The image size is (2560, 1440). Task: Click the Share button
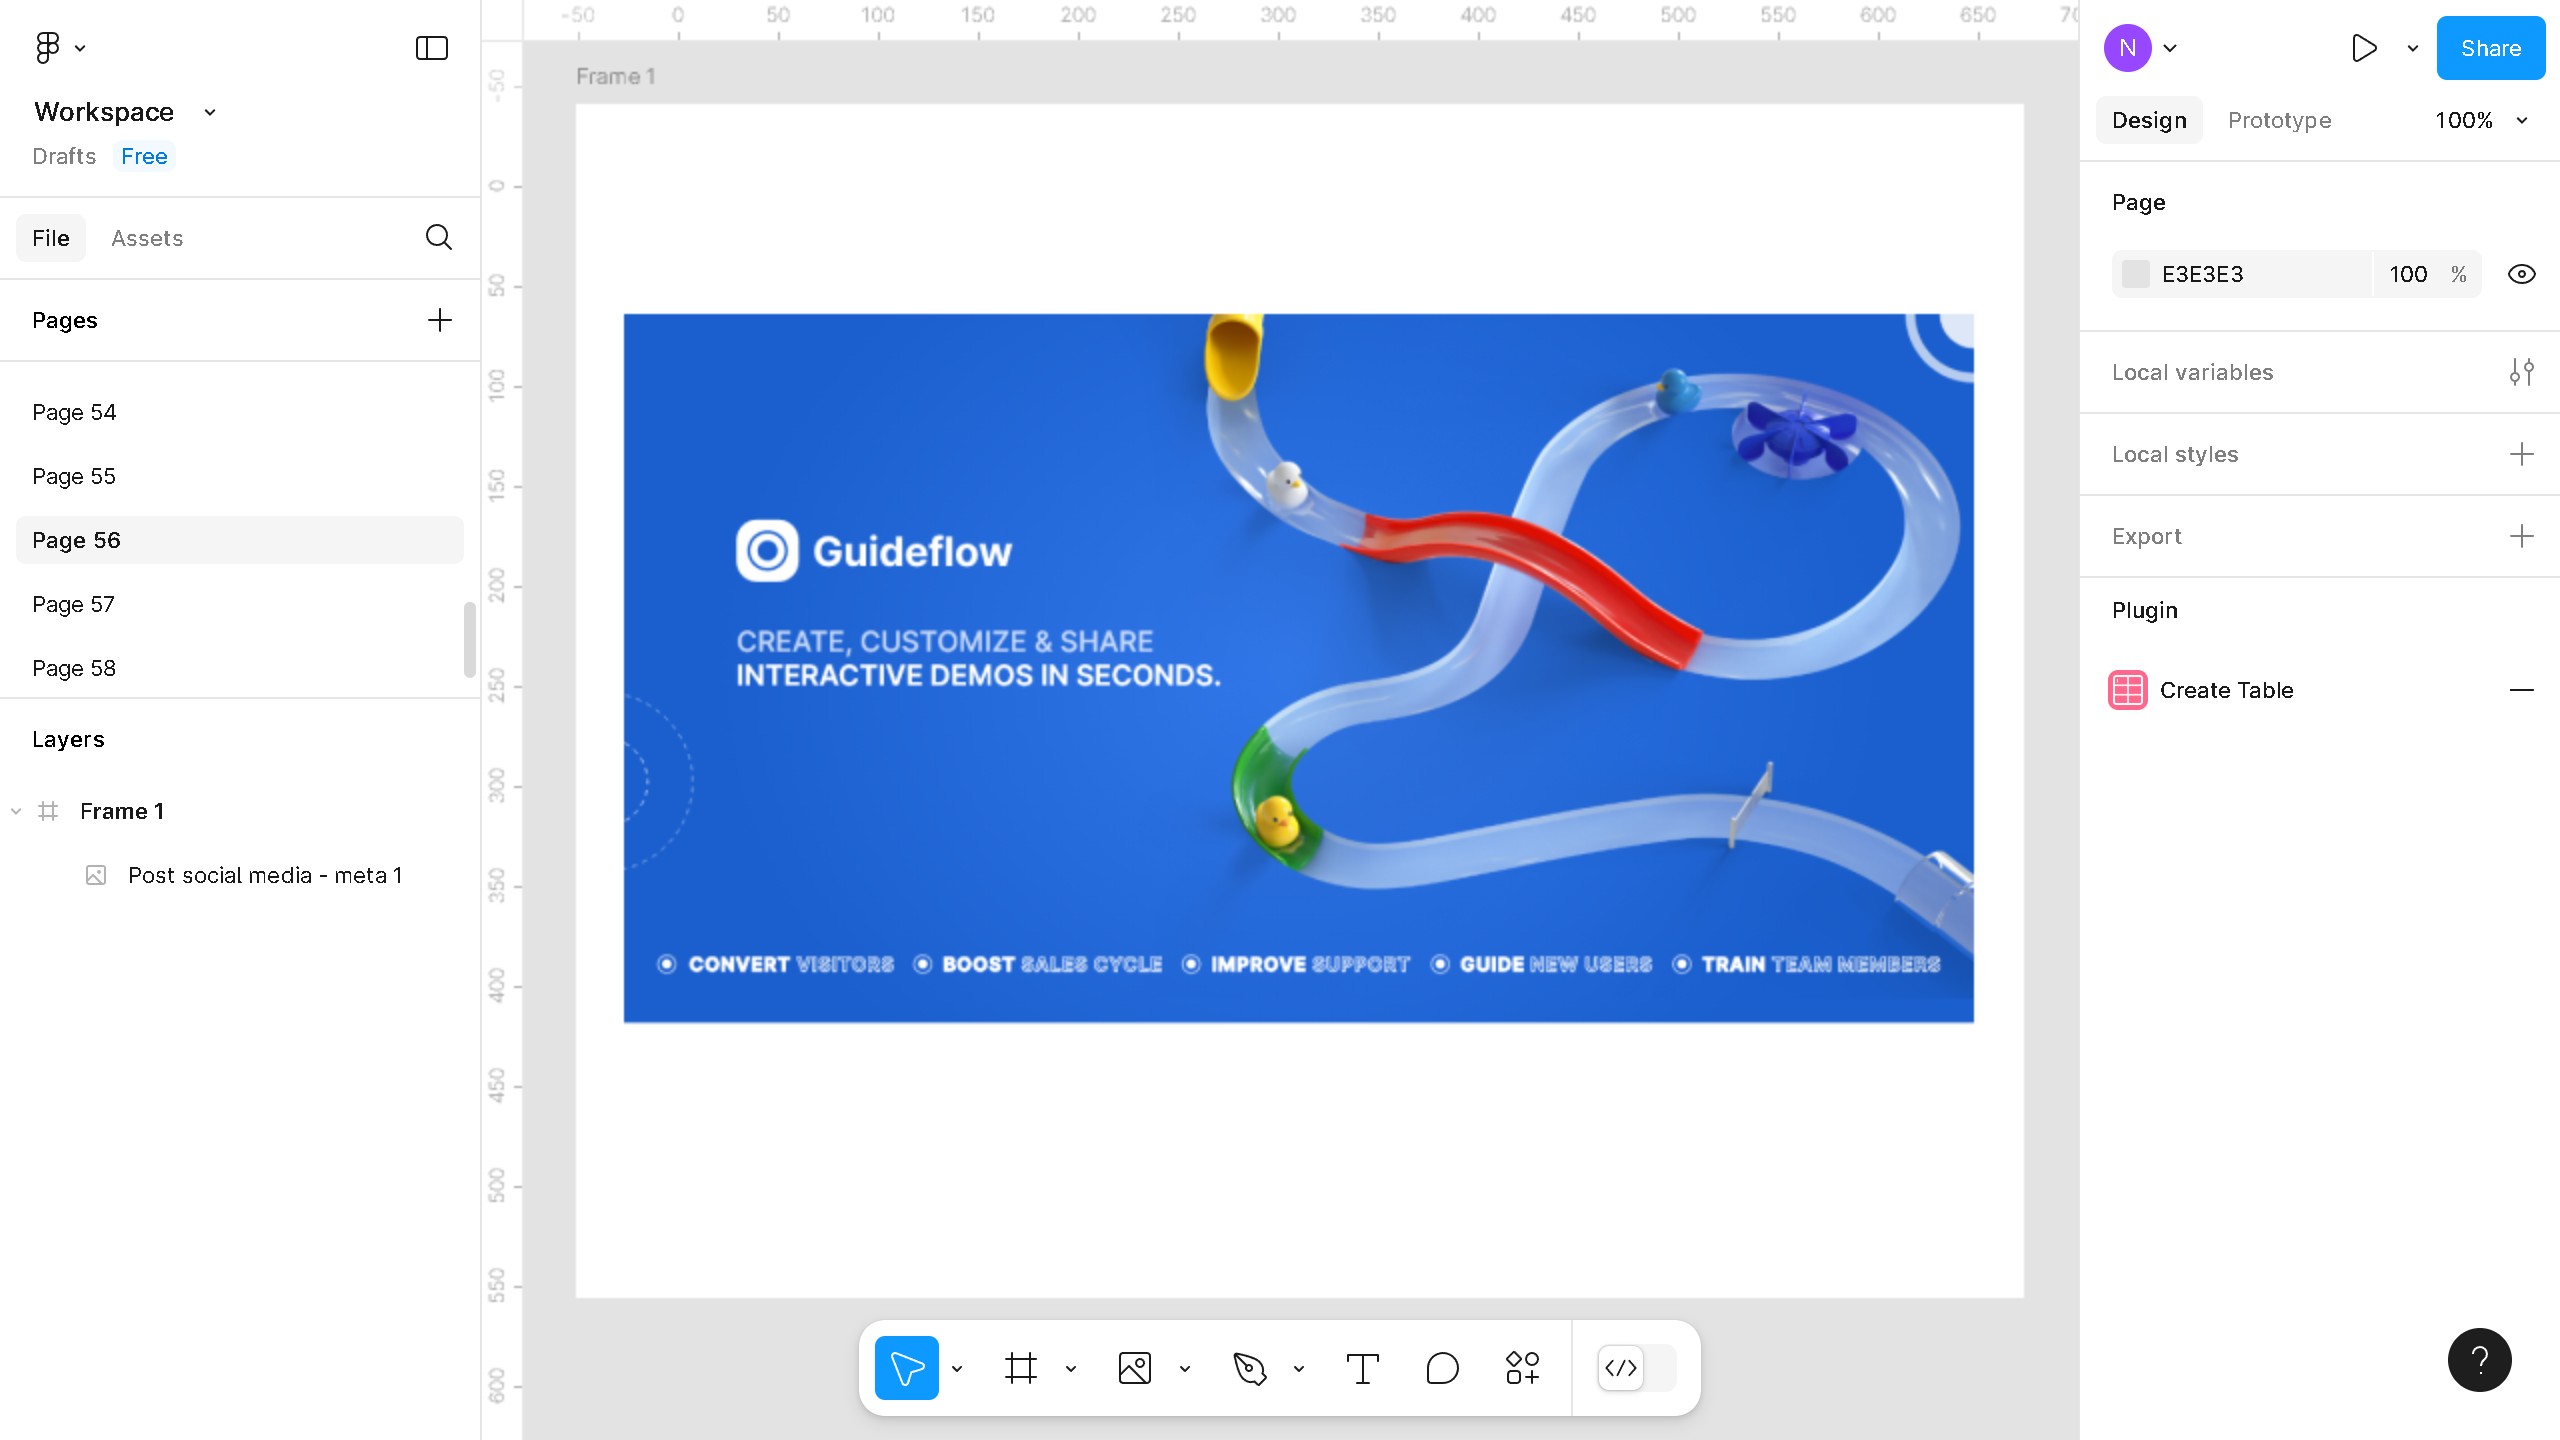click(x=2489, y=47)
